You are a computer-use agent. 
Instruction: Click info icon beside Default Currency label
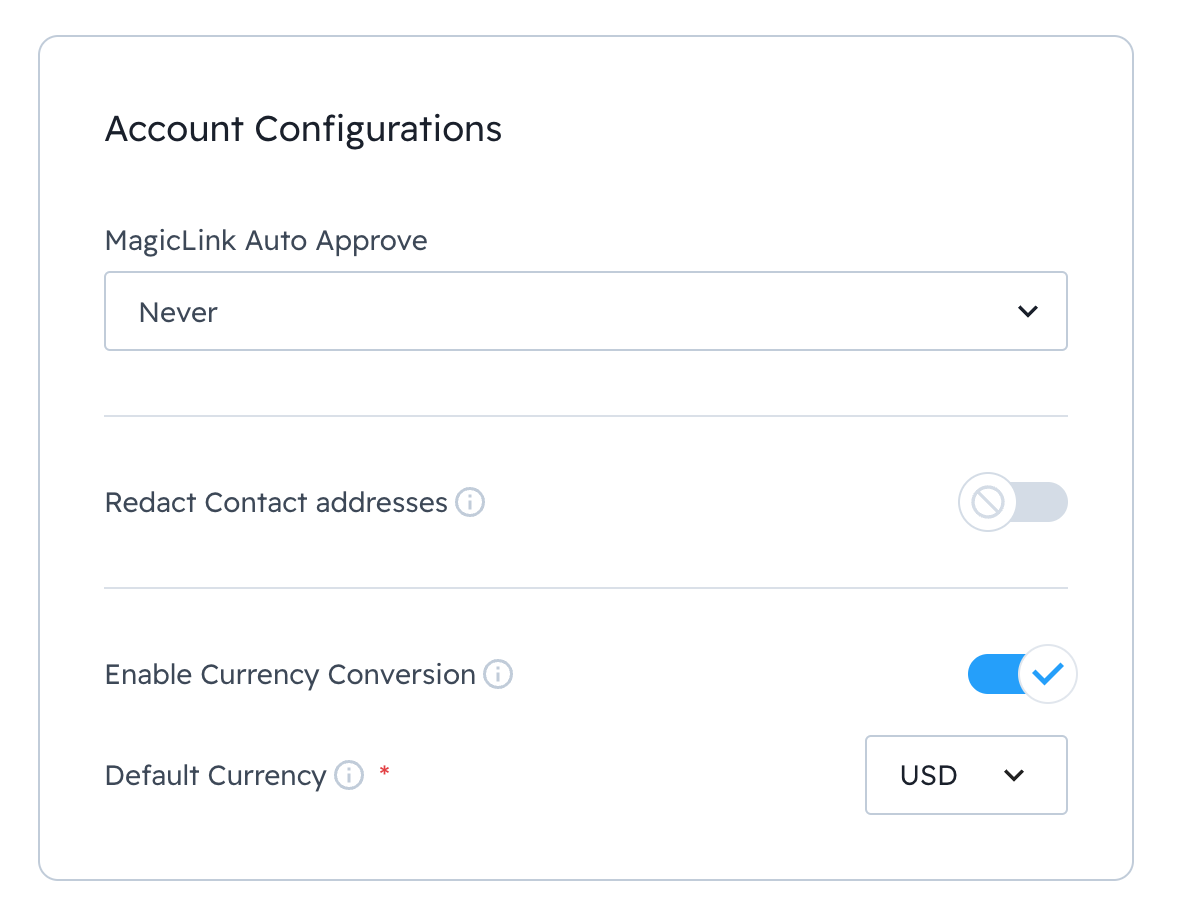[348, 775]
